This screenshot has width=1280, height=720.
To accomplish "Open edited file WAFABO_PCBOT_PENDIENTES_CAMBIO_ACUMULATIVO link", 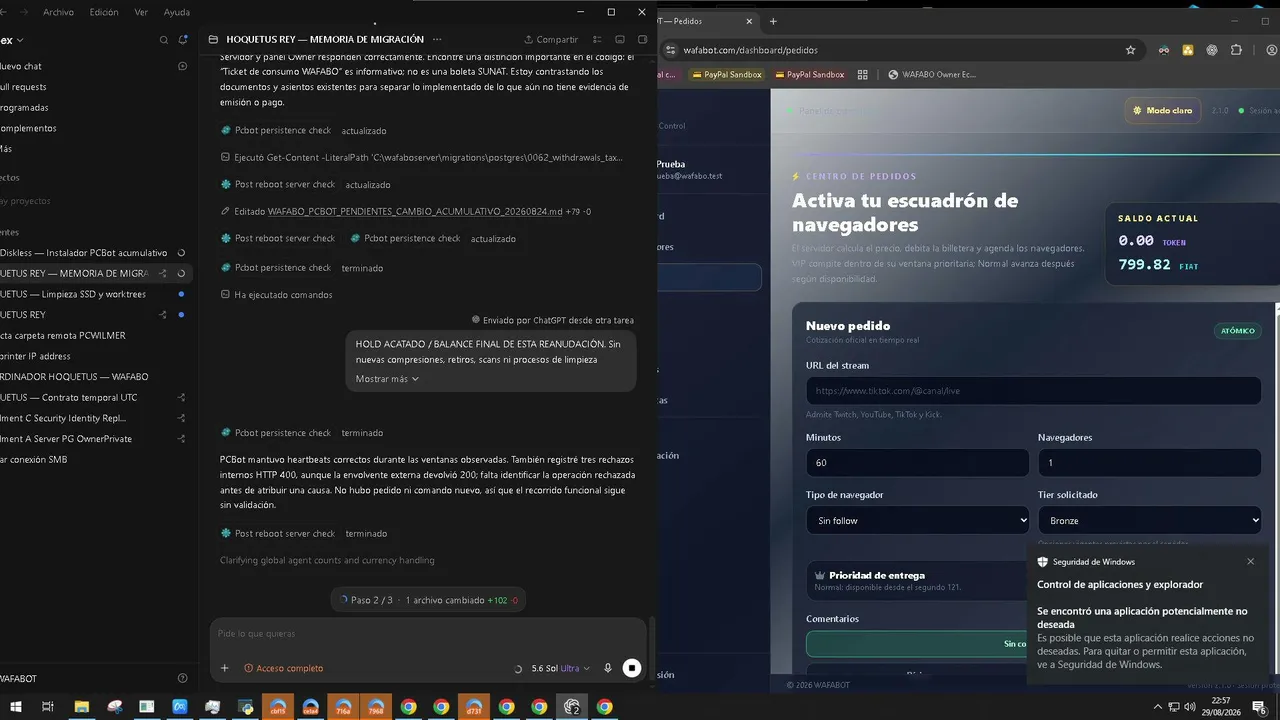I will [415, 211].
